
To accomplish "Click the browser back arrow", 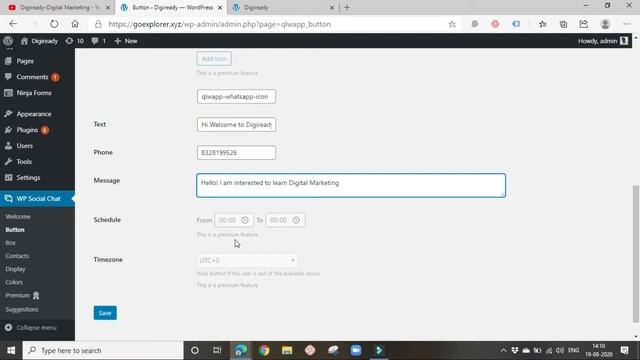I will click(13, 24).
